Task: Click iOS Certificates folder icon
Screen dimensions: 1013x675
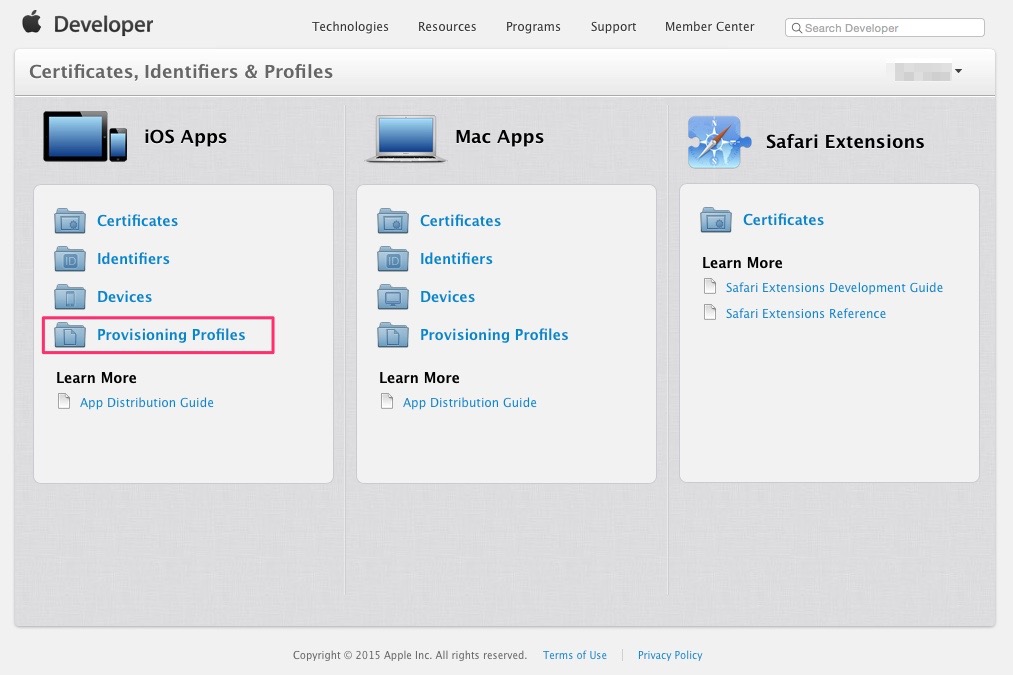Action: (70, 221)
